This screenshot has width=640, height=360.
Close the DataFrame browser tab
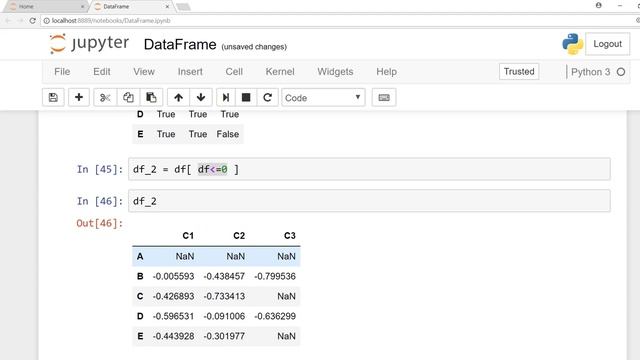click(x=167, y=7)
